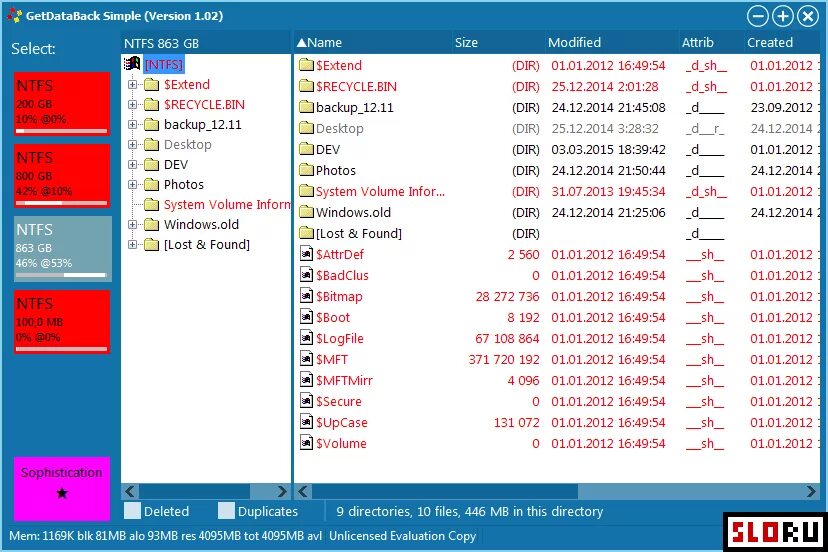Screen dimensions: 828x552
Task: Click the $UpCase file icon
Action: [306, 422]
